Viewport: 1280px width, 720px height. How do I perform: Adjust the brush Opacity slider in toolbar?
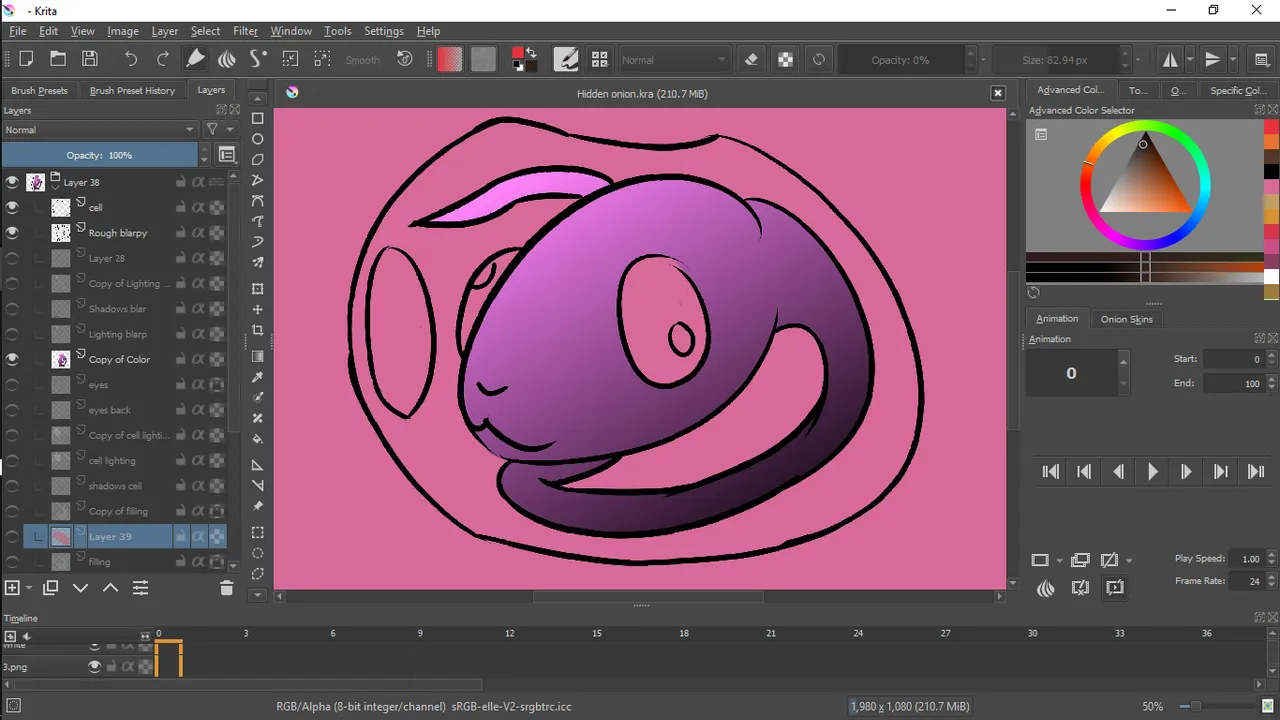coord(900,60)
